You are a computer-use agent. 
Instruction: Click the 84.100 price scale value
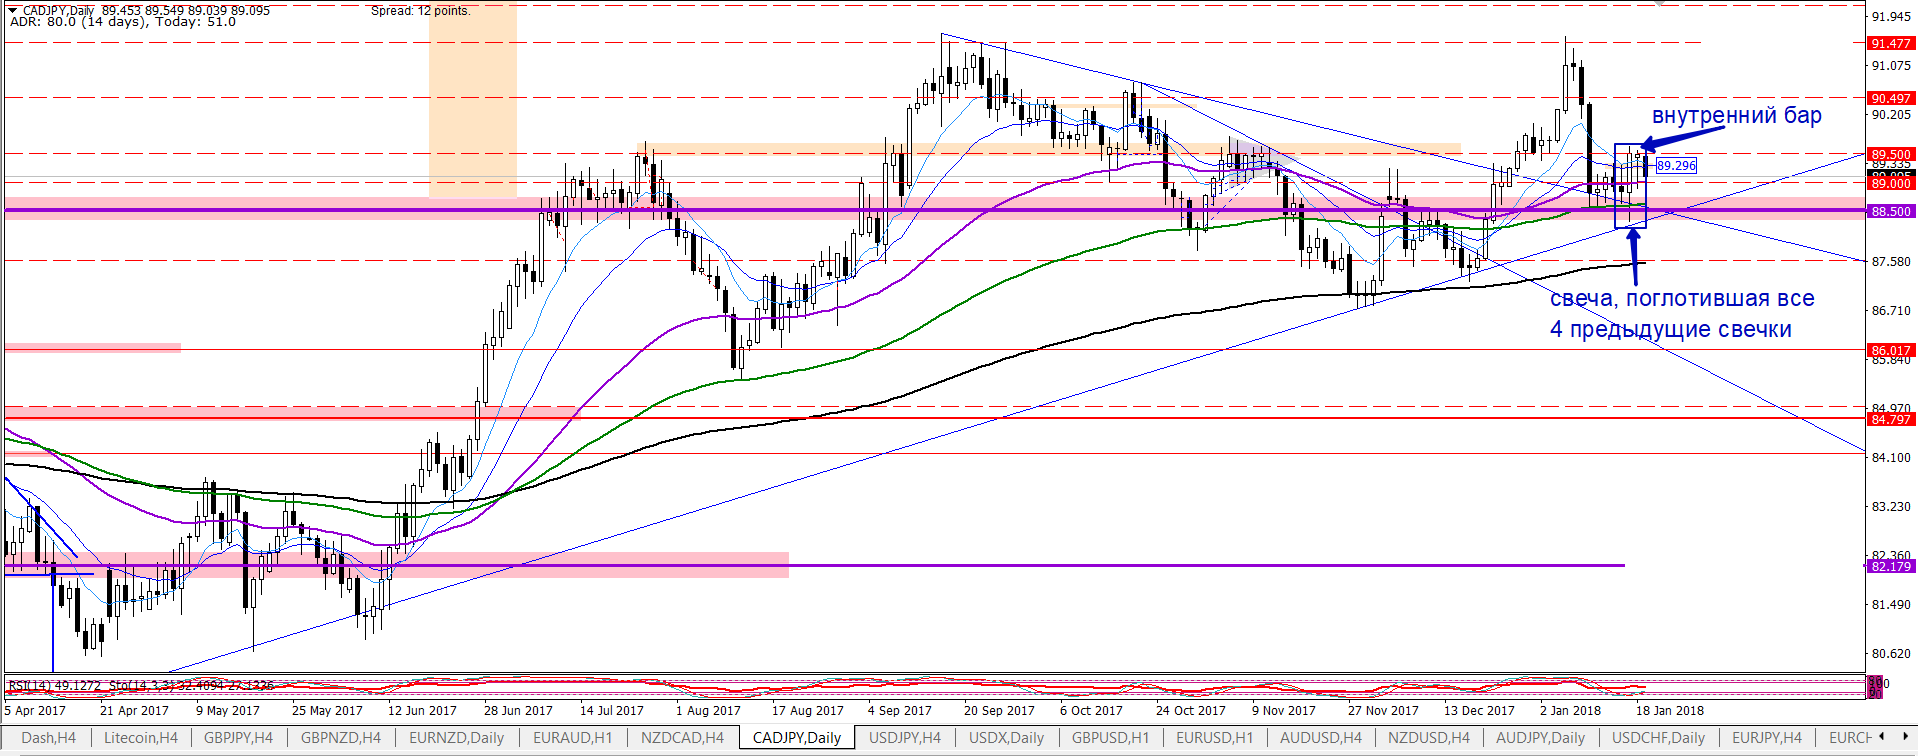[1891, 458]
